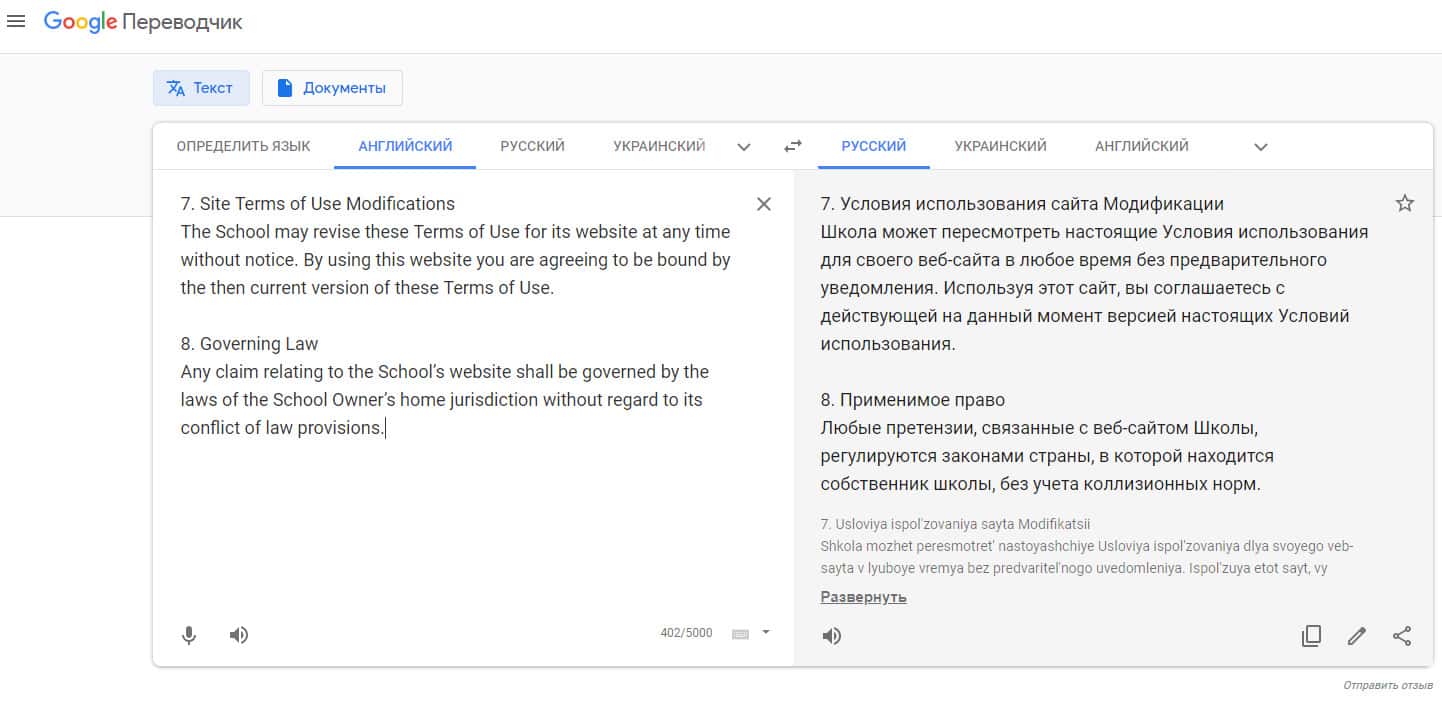Open the virtual keyboard options dropdown
Viewport: 1442px width, 709px height.
click(766, 632)
